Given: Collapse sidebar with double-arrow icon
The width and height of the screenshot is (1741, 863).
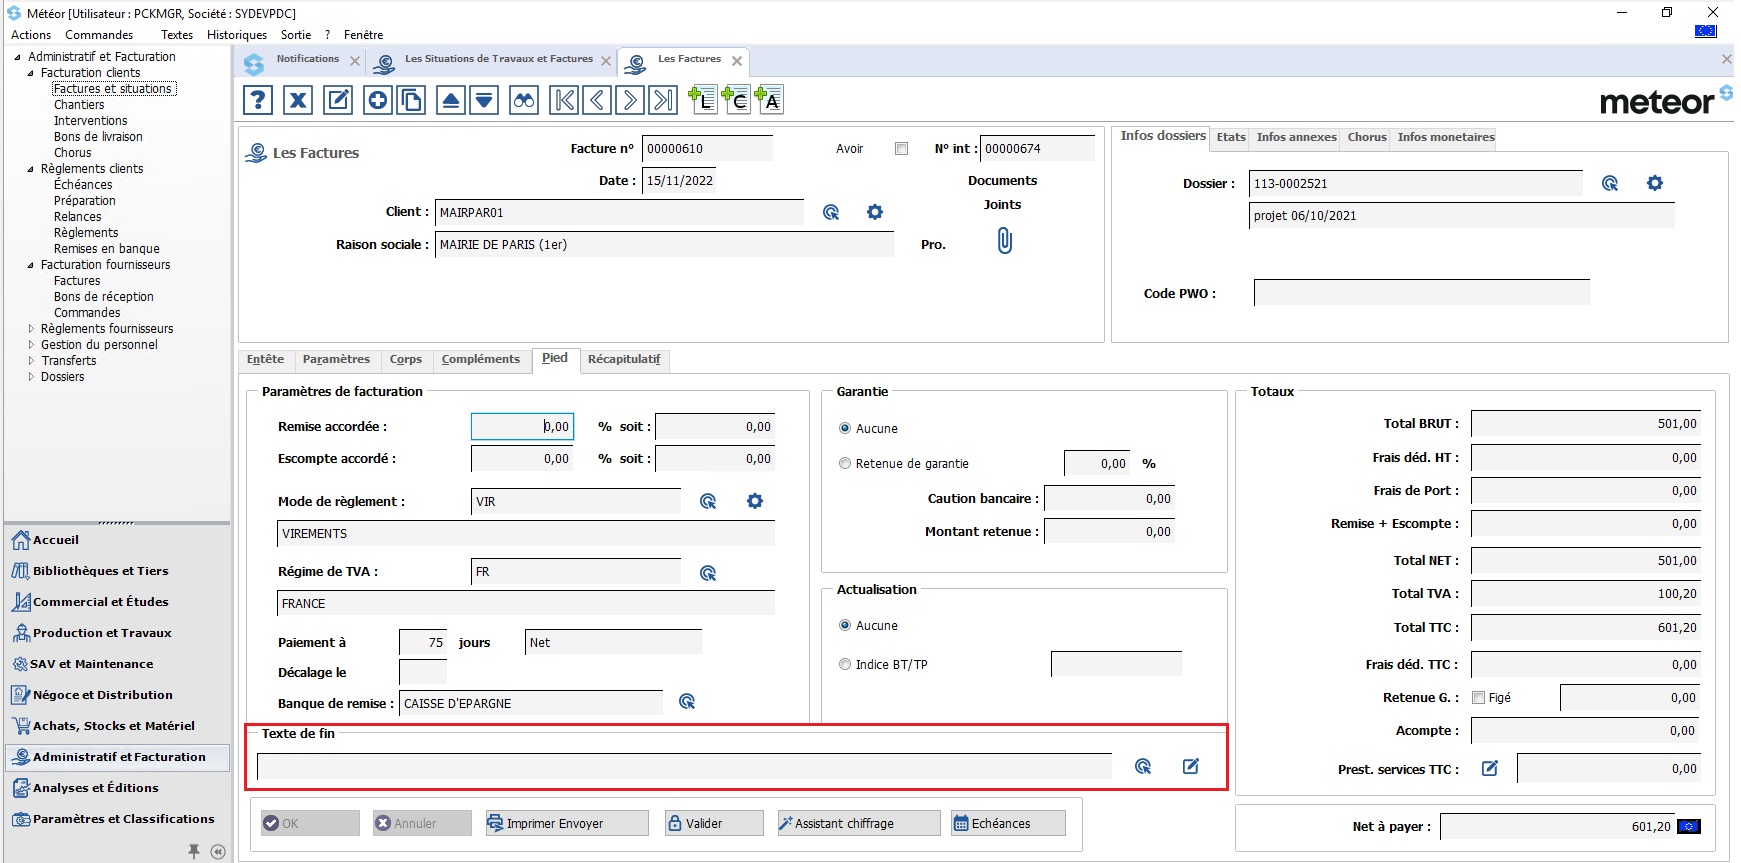Looking at the screenshot, I should pos(218,851).
